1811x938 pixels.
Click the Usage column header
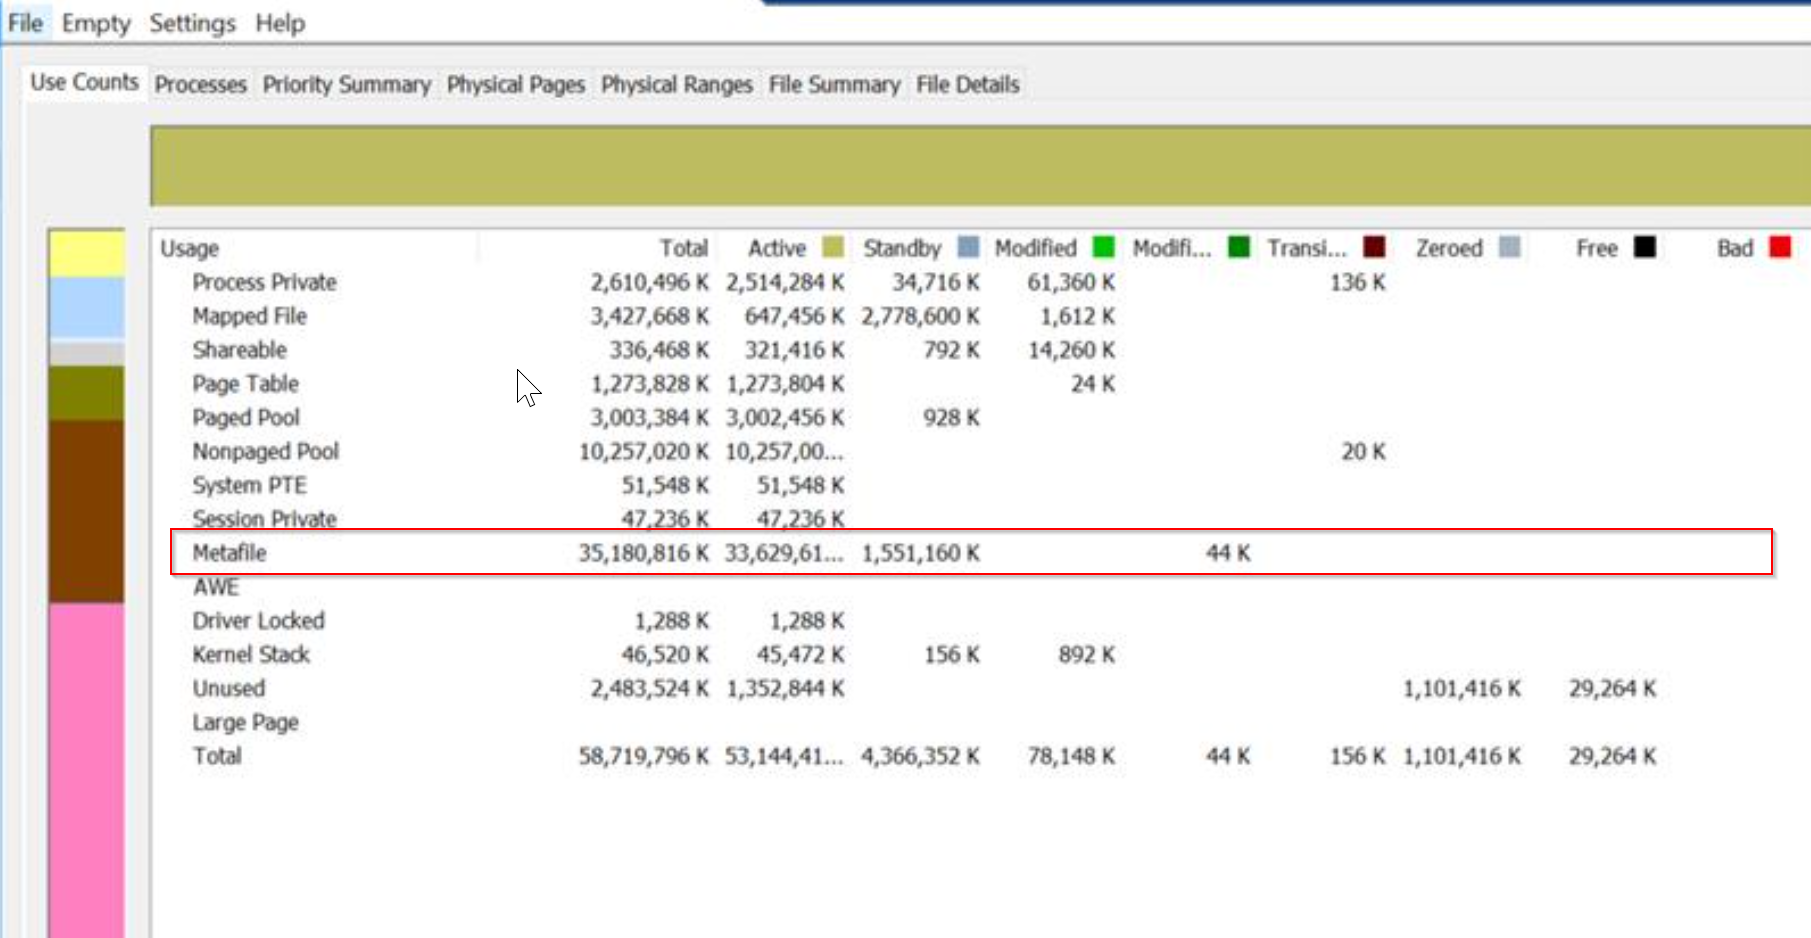click(x=190, y=248)
